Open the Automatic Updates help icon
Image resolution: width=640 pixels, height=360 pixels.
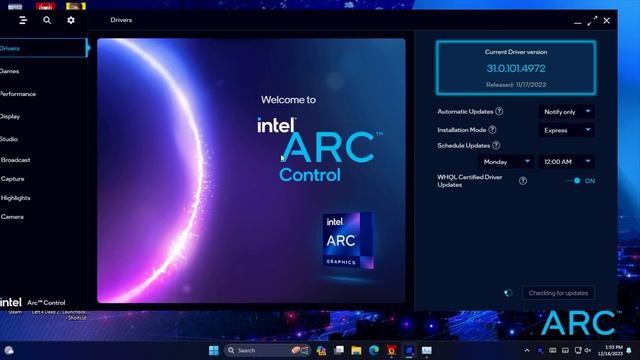pyautogui.click(x=499, y=111)
